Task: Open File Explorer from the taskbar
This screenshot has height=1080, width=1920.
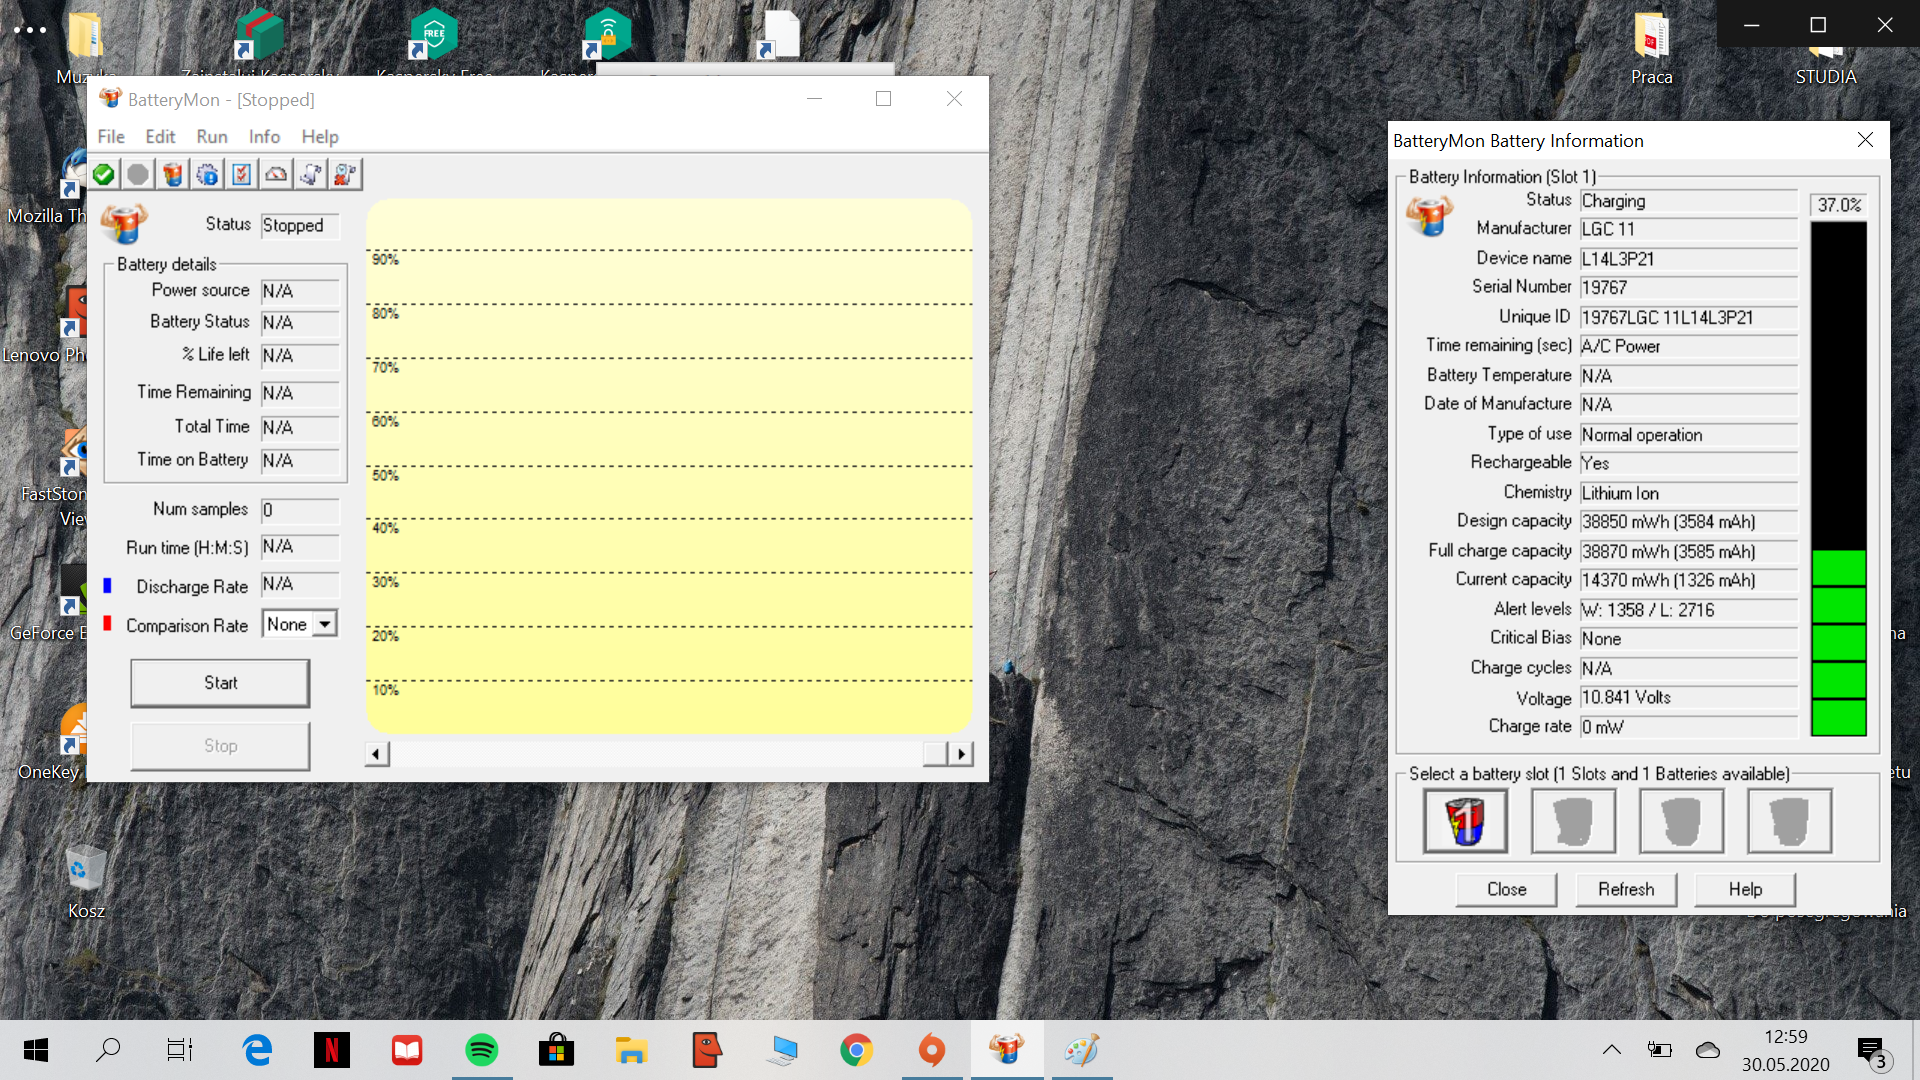Action: point(631,1050)
